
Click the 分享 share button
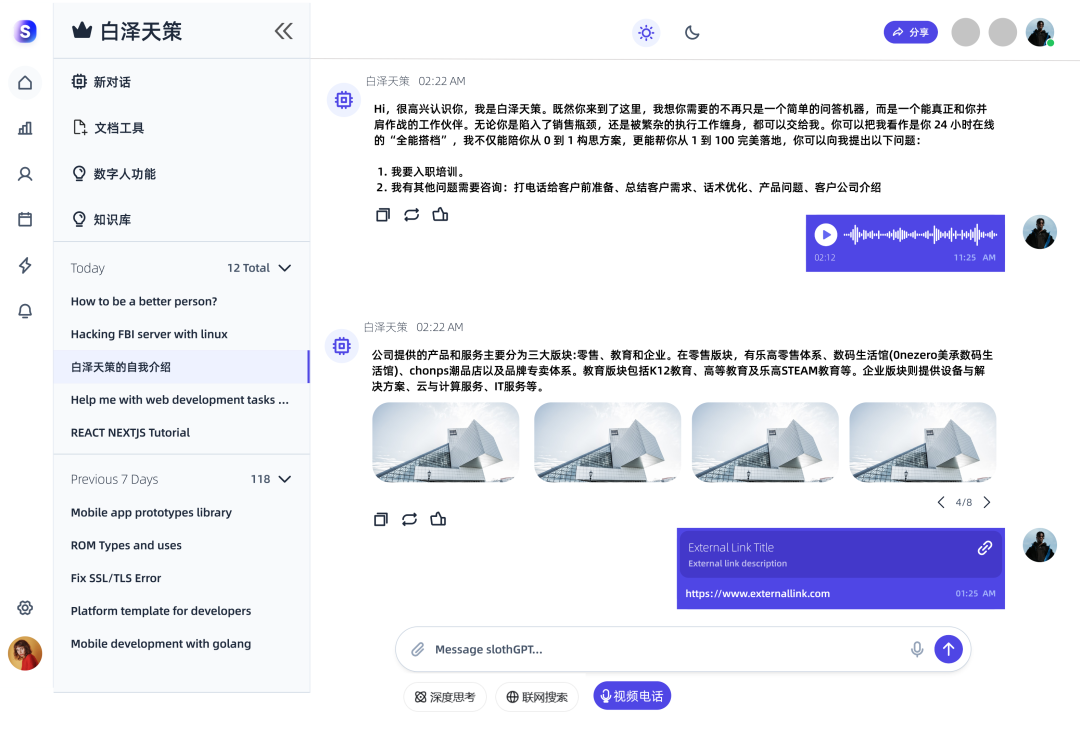point(910,31)
